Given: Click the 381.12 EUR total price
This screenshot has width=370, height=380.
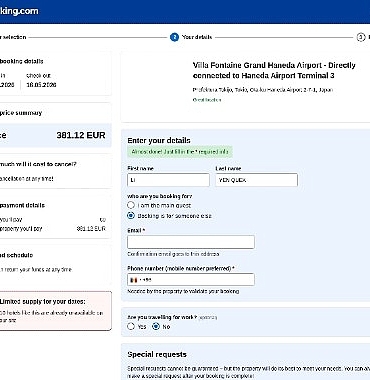Looking at the screenshot, I should tap(81, 135).
